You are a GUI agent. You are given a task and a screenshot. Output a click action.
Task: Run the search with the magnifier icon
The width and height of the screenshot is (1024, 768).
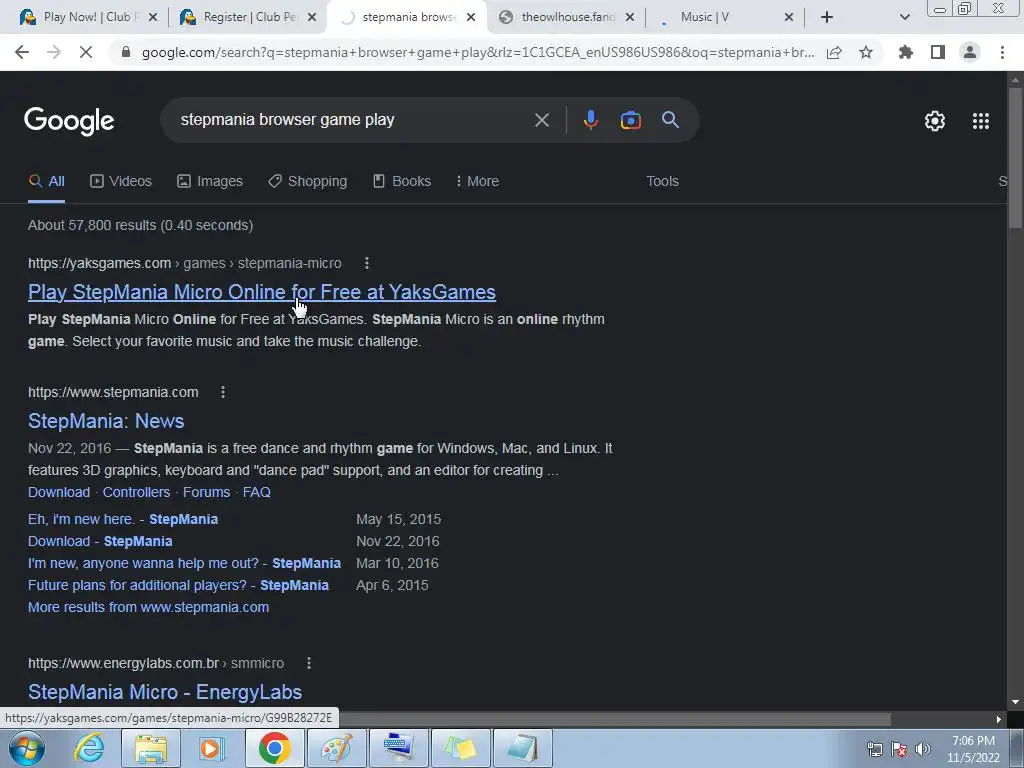point(670,120)
